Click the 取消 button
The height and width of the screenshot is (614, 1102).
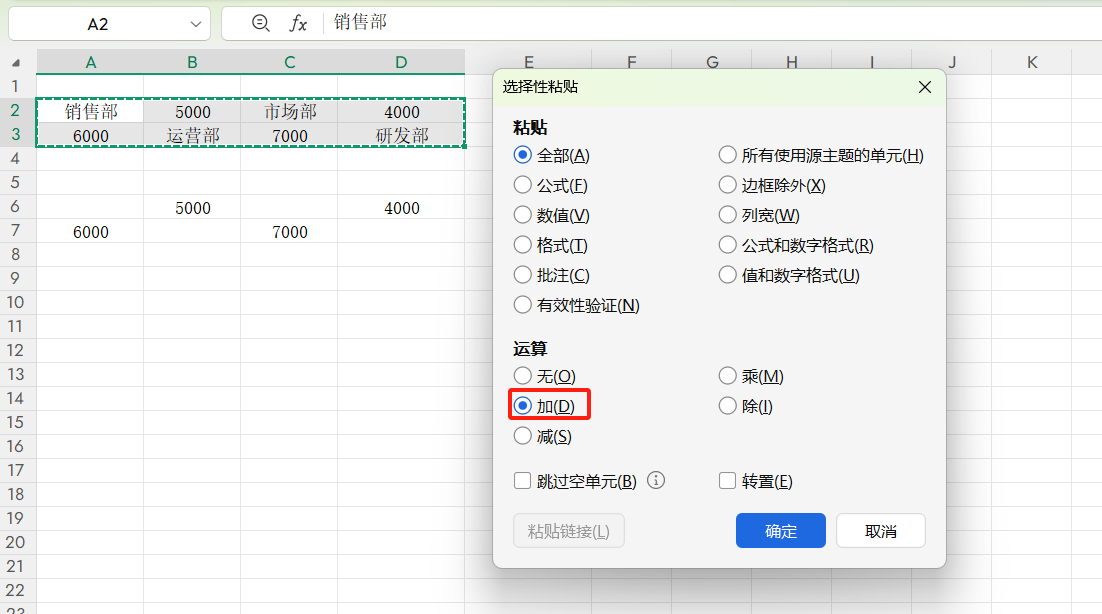[880, 531]
